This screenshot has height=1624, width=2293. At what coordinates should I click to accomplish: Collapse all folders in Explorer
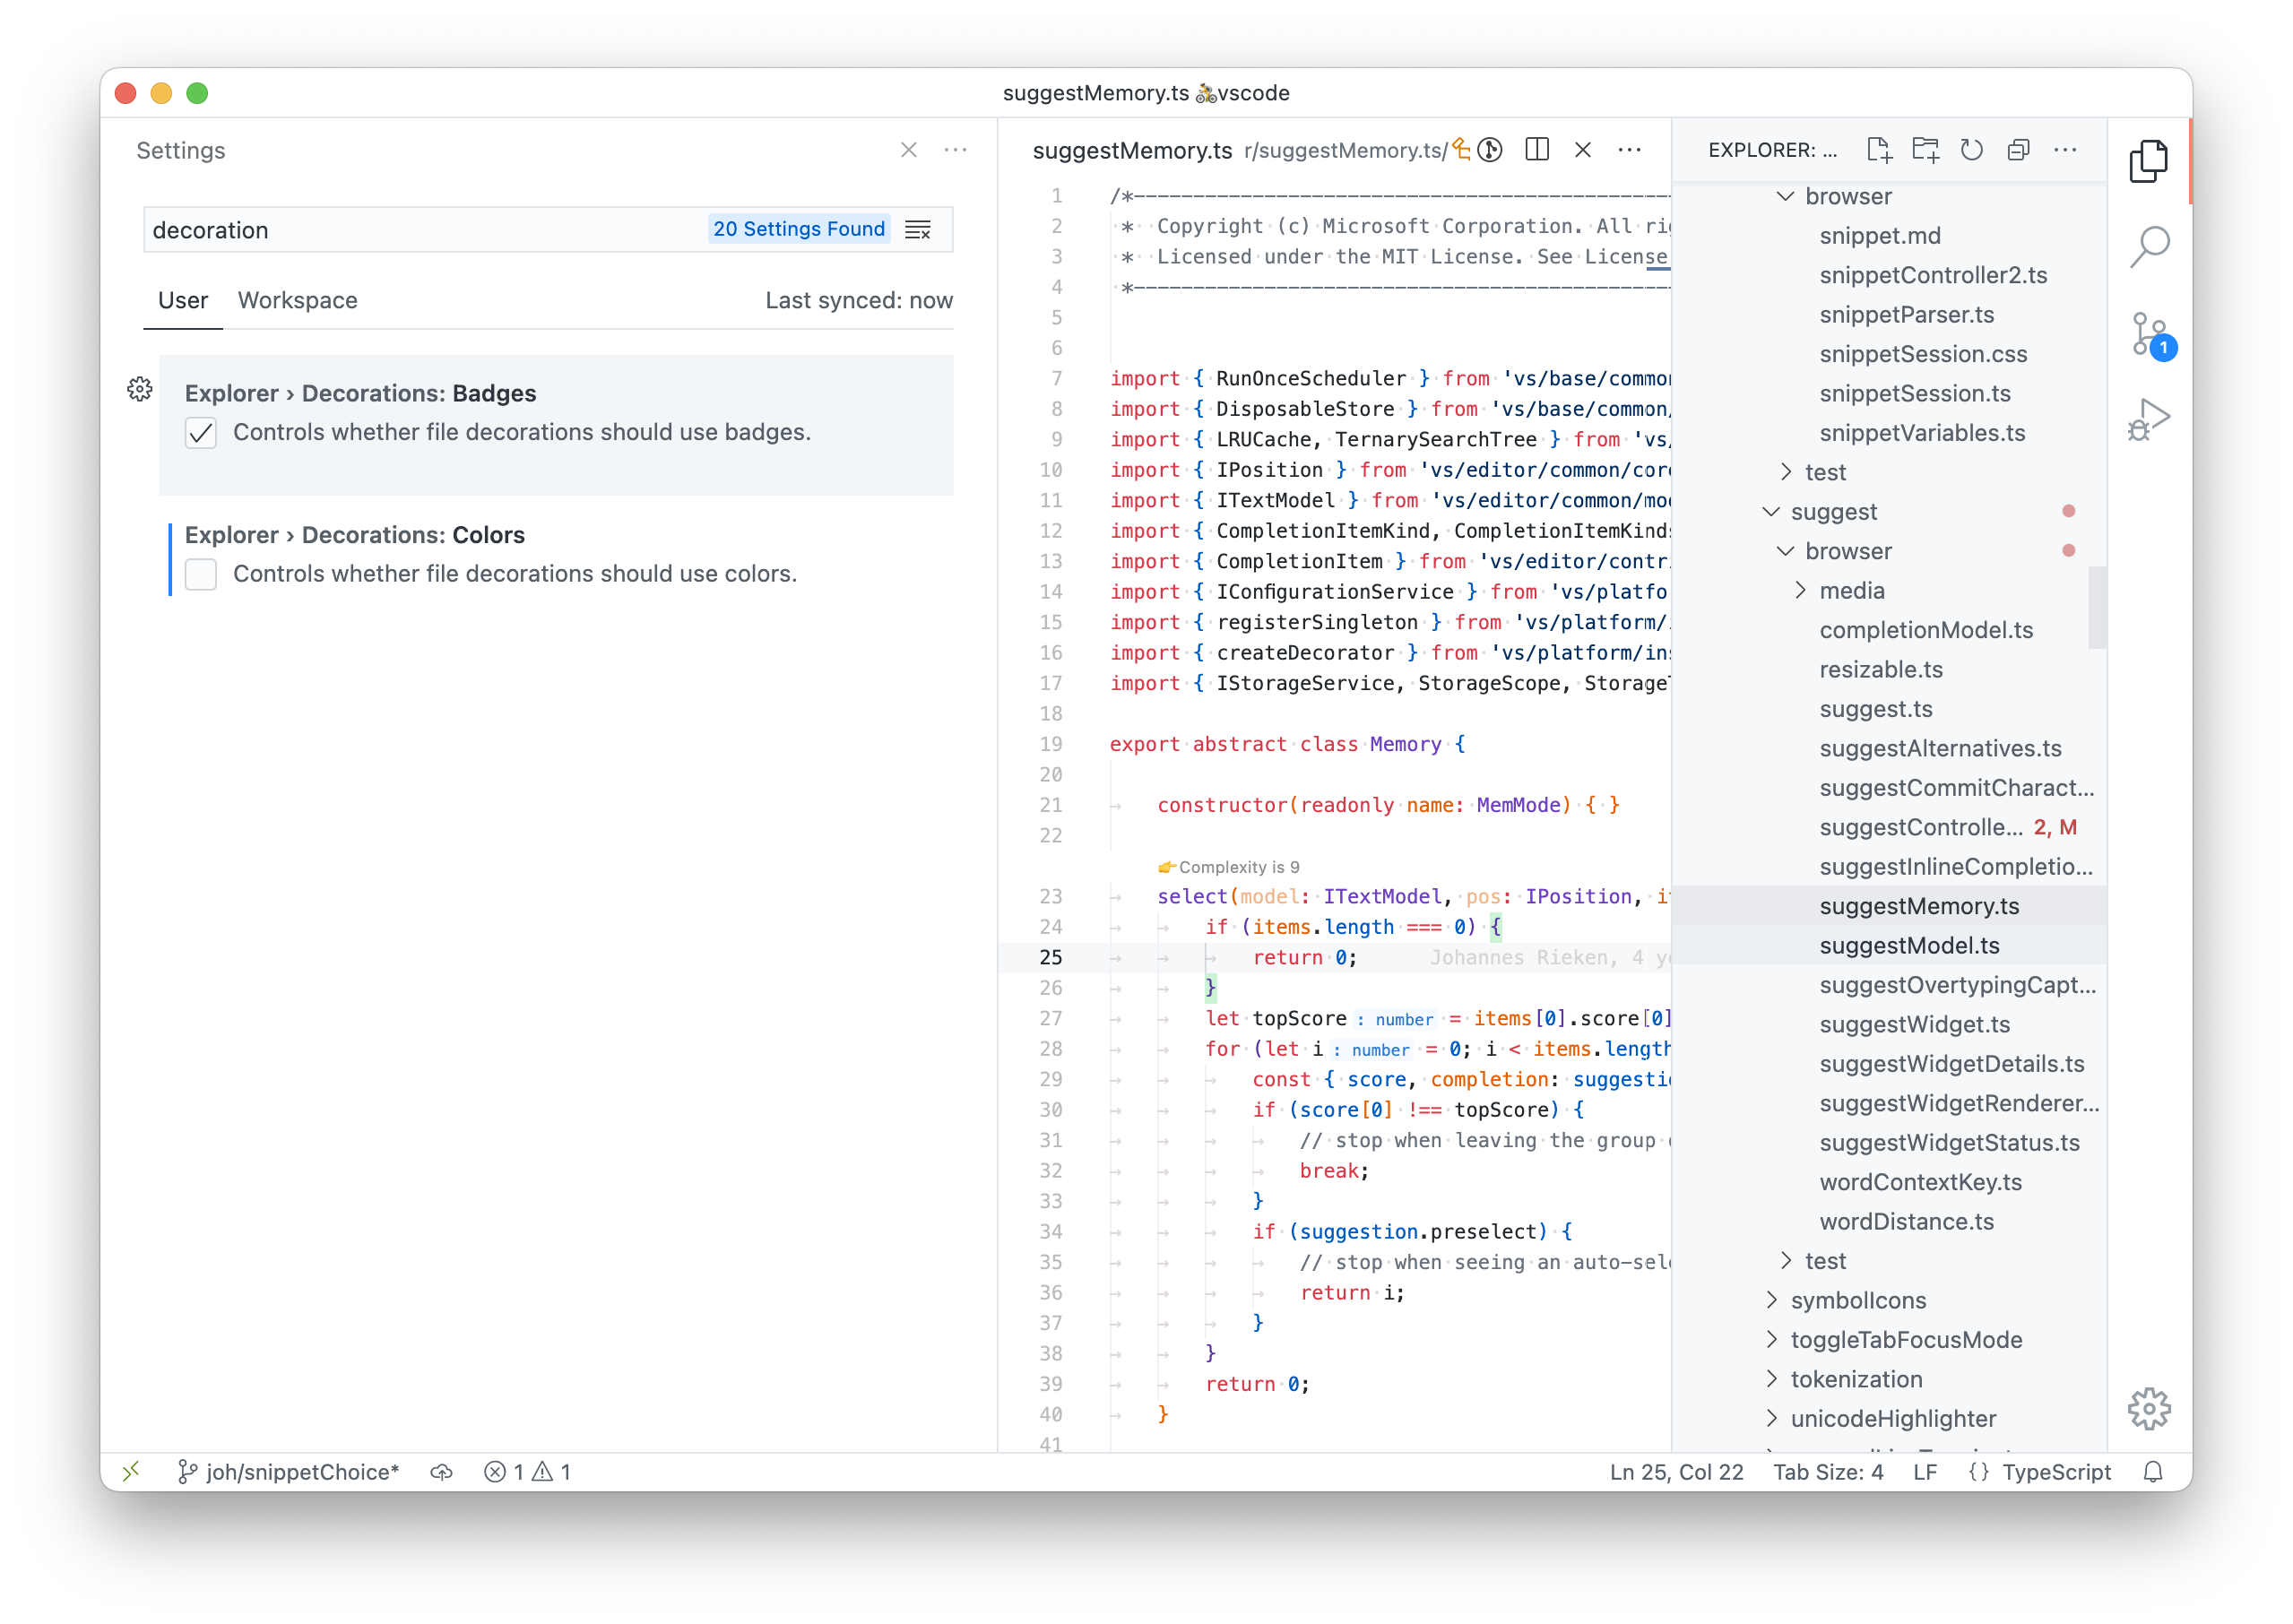[x=2018, y=150]
